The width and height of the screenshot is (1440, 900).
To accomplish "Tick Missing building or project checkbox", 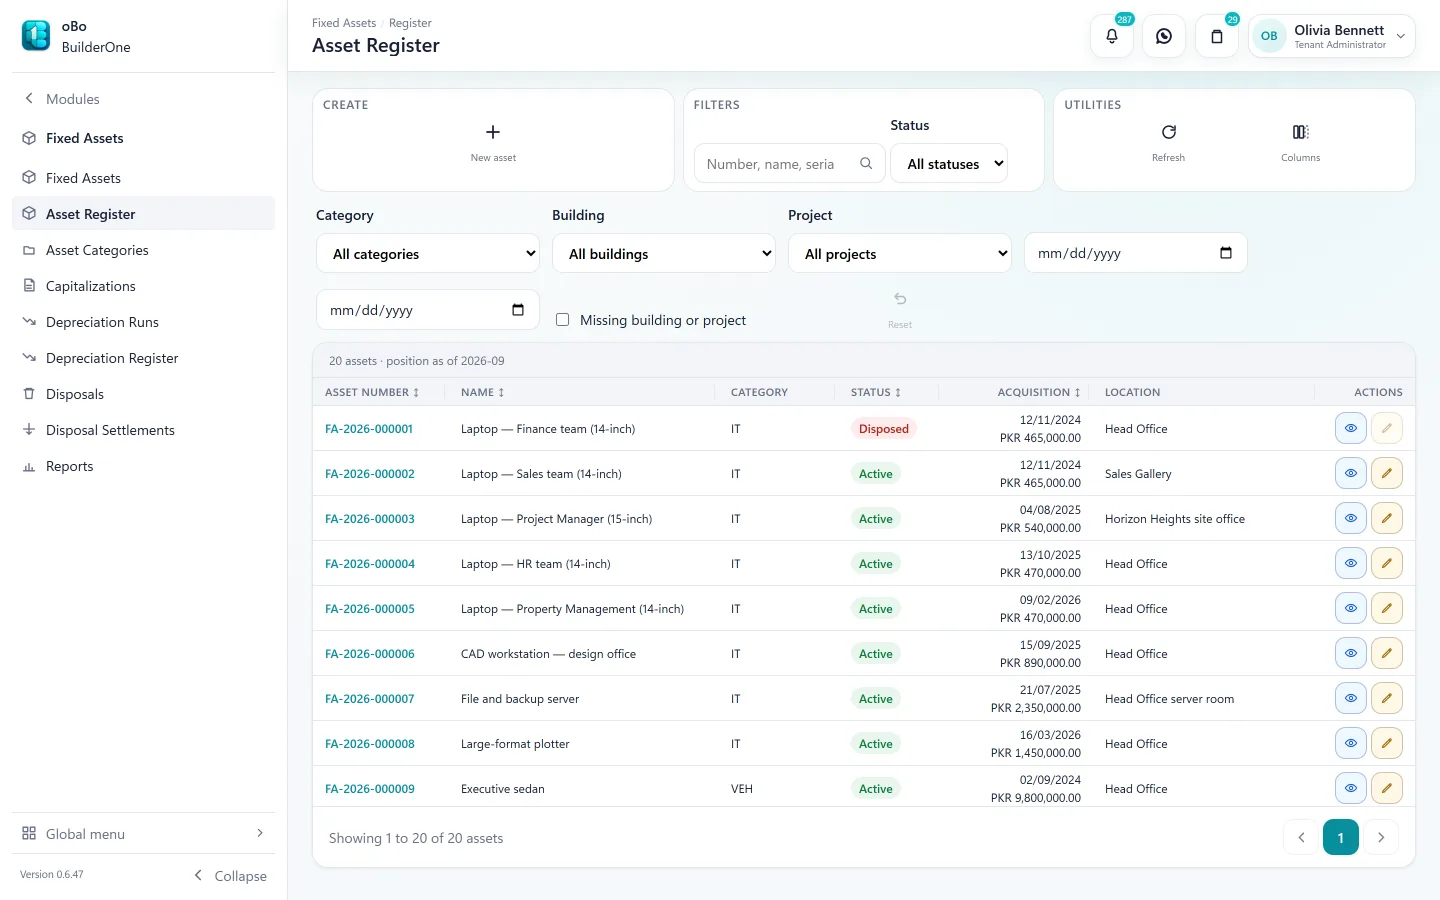I will tap(562, 320).
